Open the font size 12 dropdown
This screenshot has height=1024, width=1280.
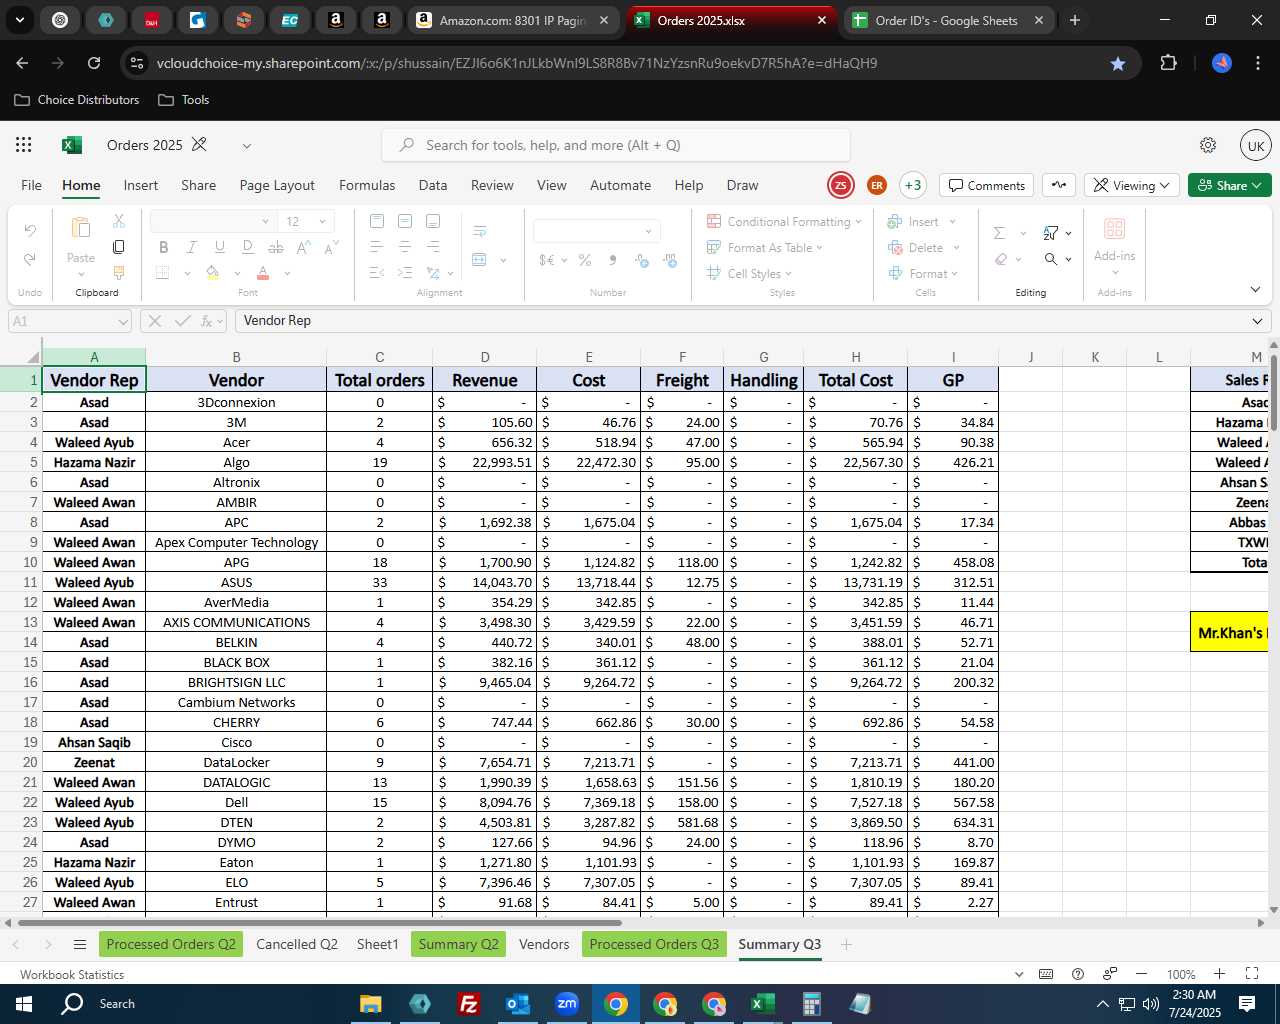click(x=322, y=221)
